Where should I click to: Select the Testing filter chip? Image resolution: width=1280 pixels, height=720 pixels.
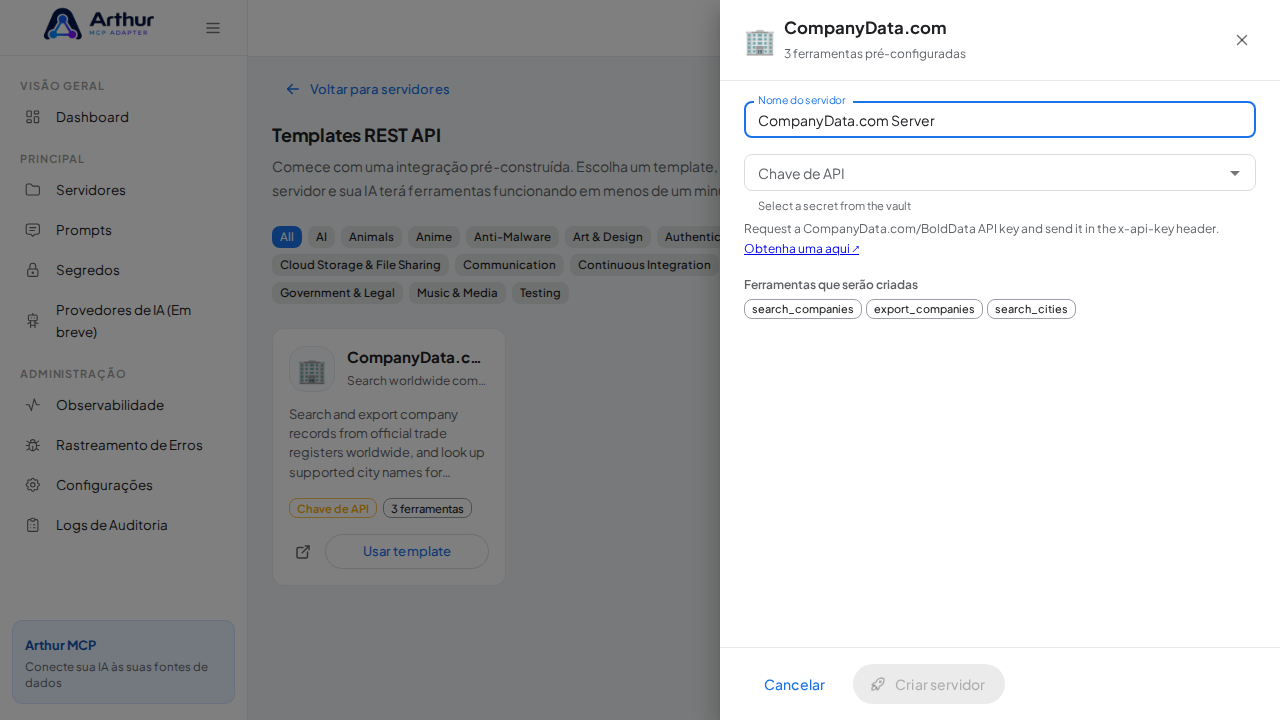click(x=540, y=293)
